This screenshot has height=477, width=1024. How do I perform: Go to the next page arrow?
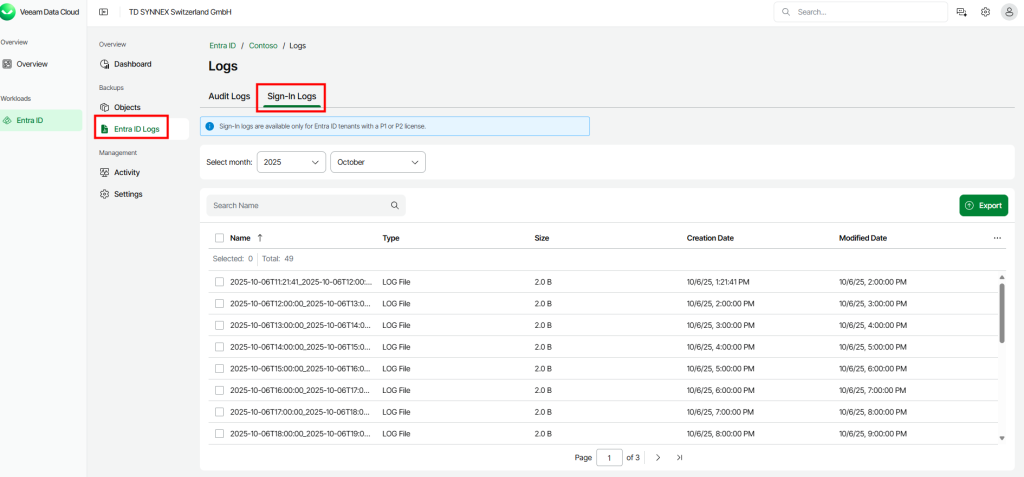click(x=658, y=457)
